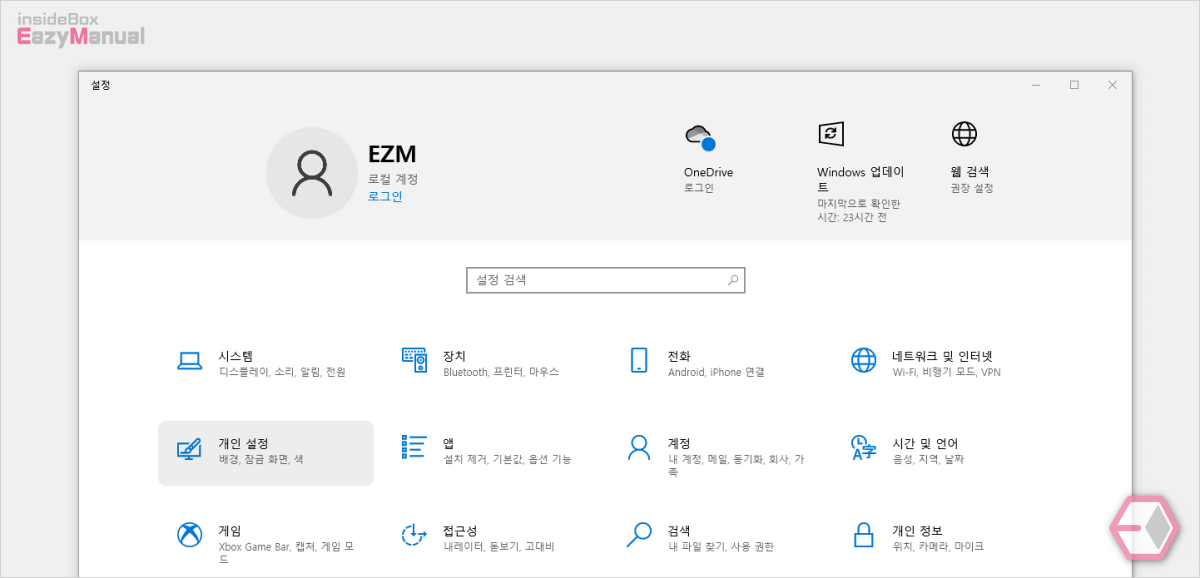
Task: Click 내 계정, 메일, 동기화 description
Action: click(x=736, y=465)
